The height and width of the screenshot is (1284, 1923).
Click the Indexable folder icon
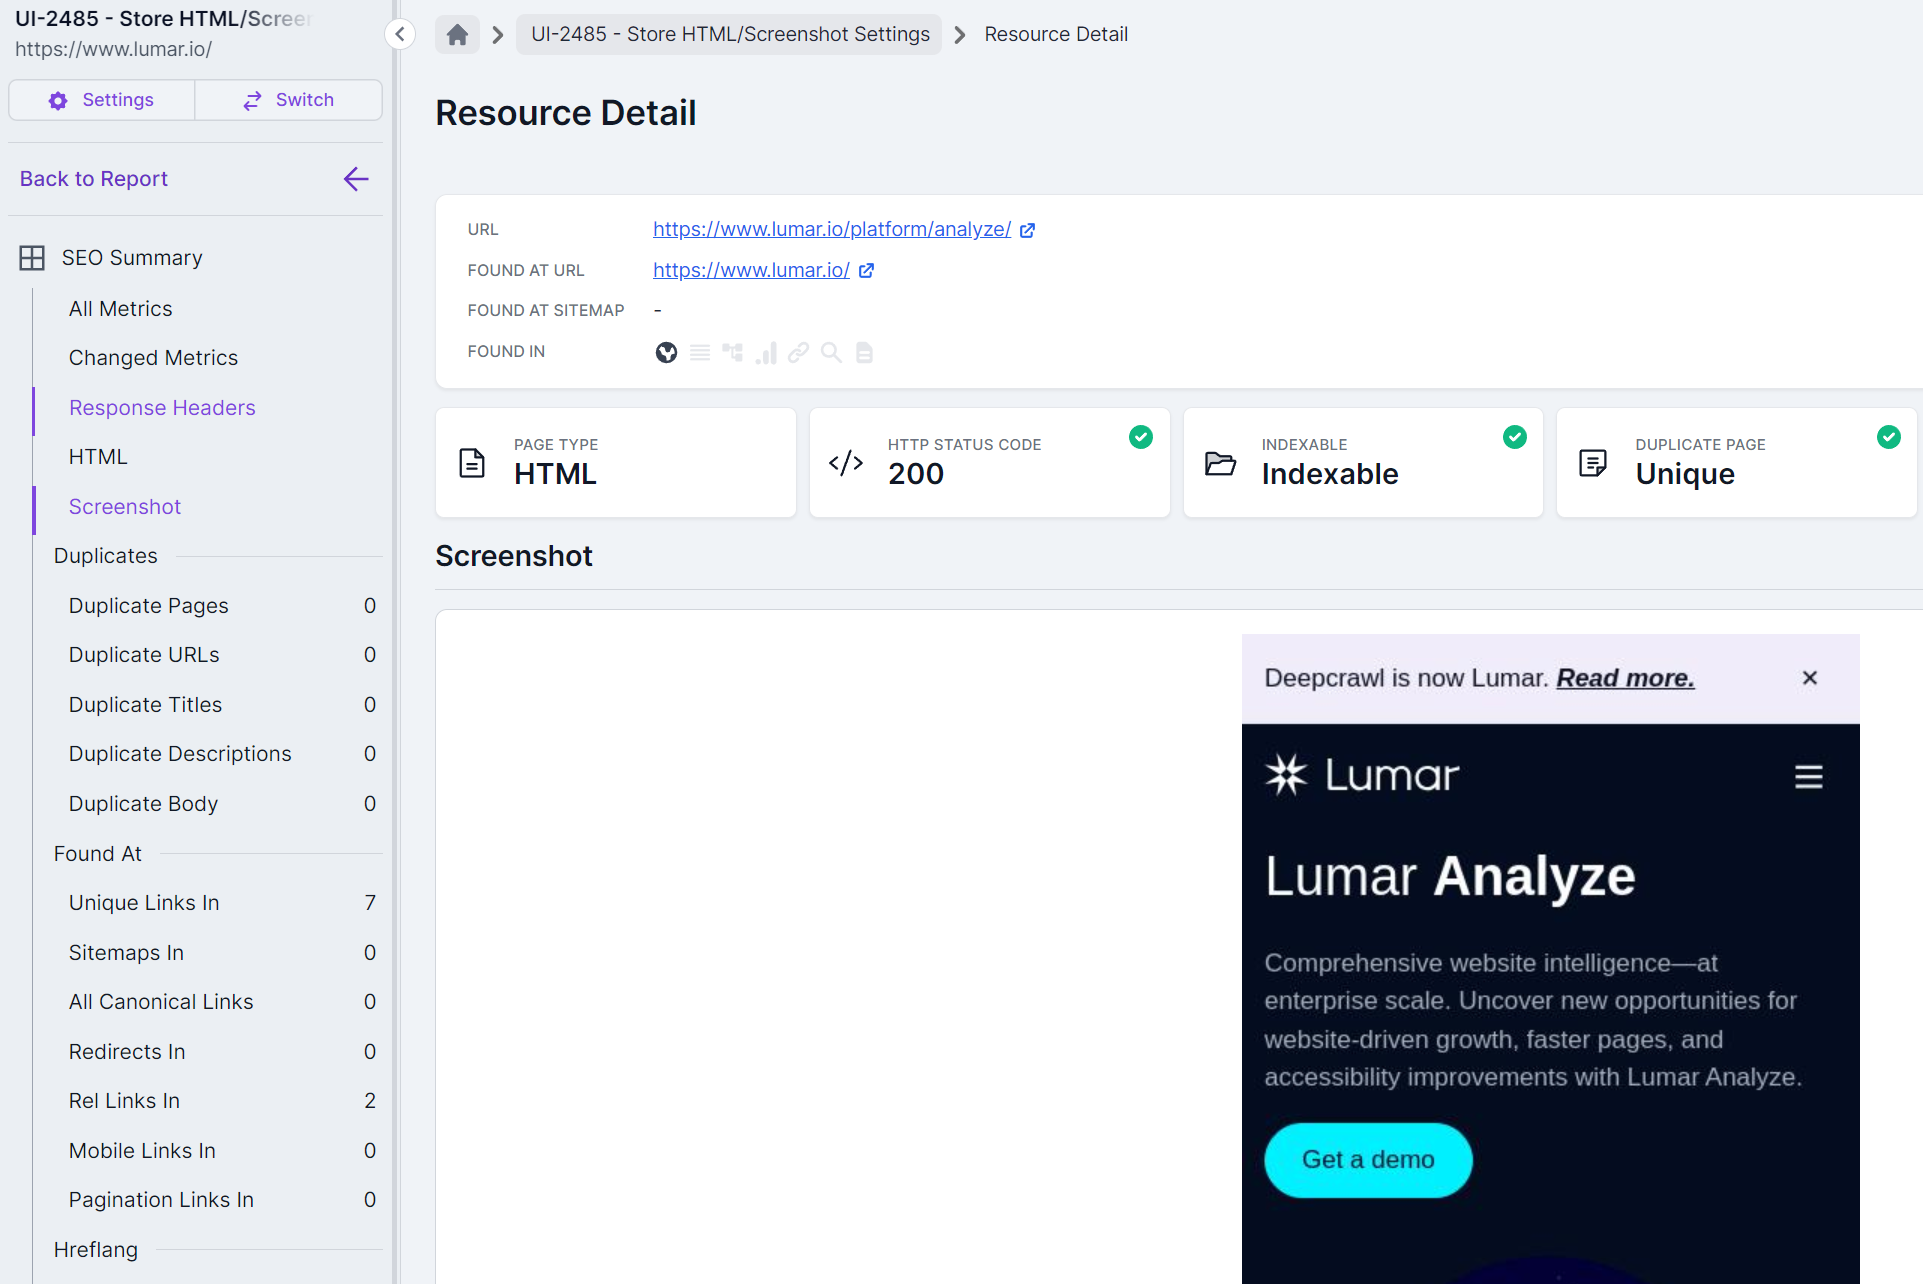[1220, 463]
